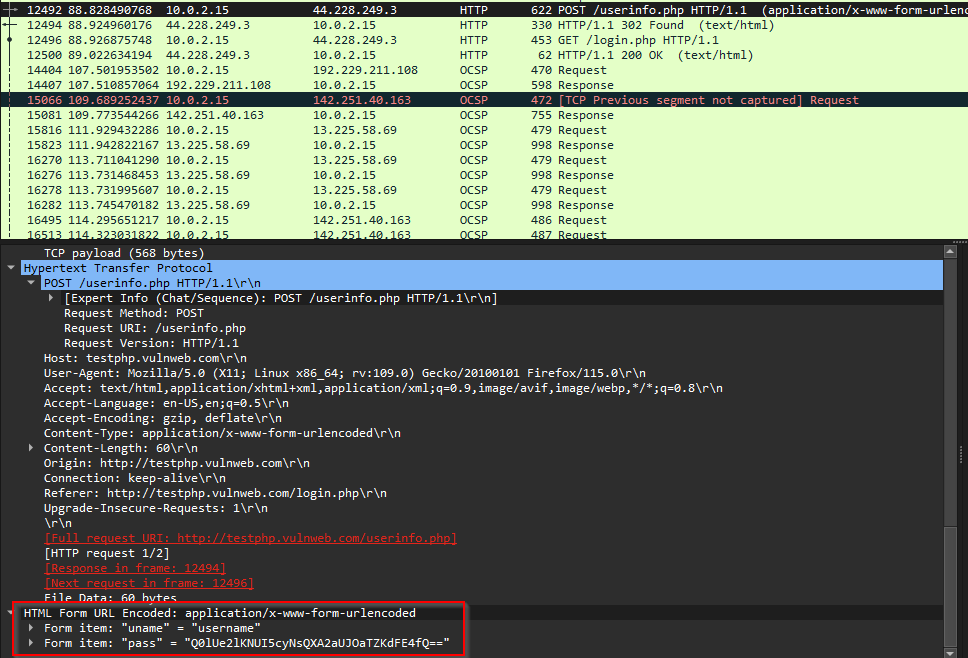This screenshot has height=658, width=968.
Task: Select packet 12494 HTTP 302 Found row
Action: [x=400, y=25]
